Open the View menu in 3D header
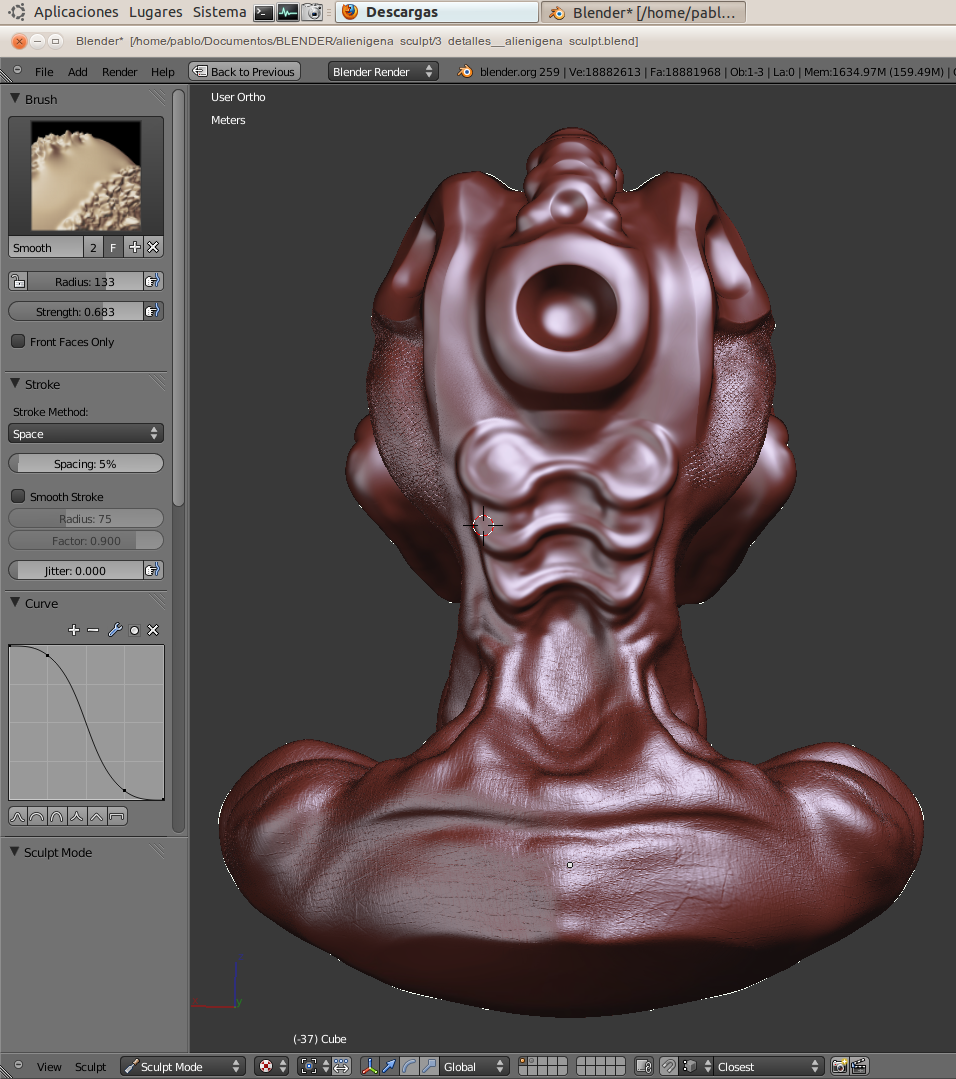The image size is (956, 1079). pos(49,1067)
